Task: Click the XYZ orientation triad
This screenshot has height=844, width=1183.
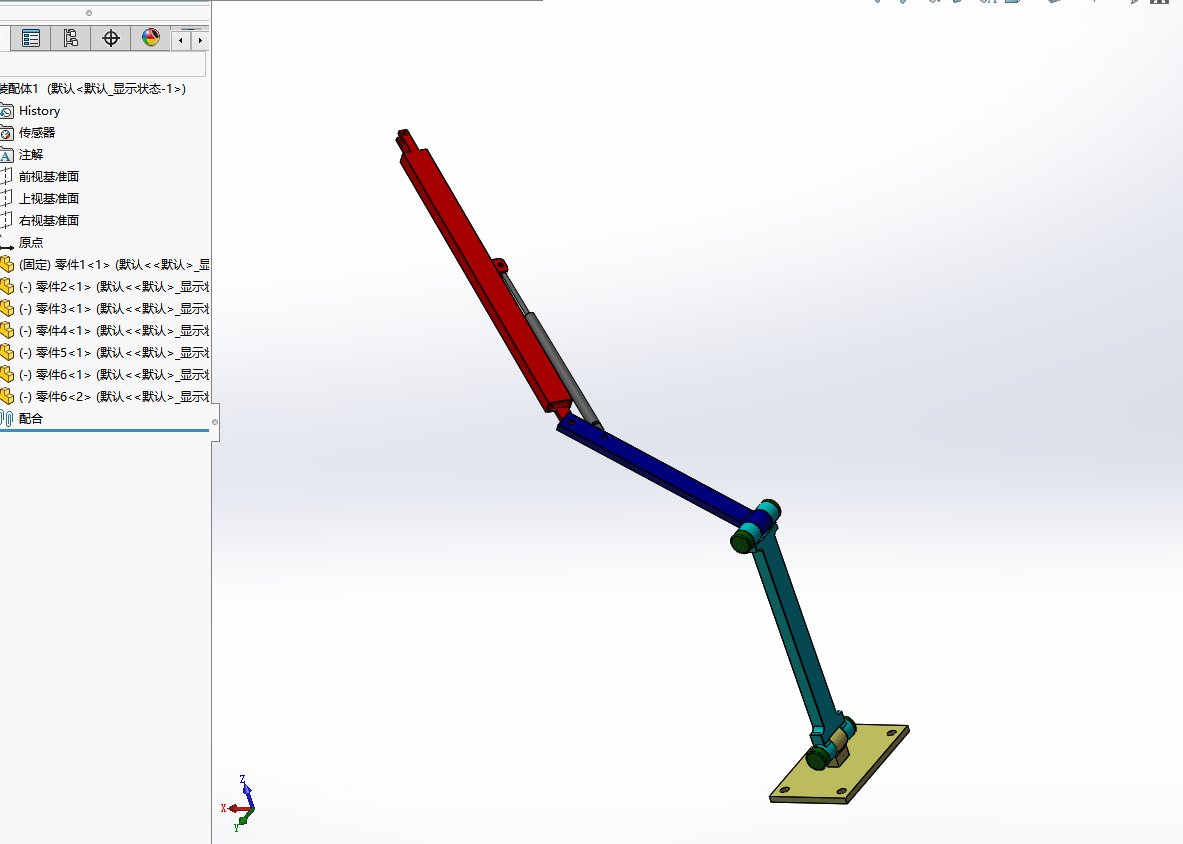Action: [x=240, y=804]
